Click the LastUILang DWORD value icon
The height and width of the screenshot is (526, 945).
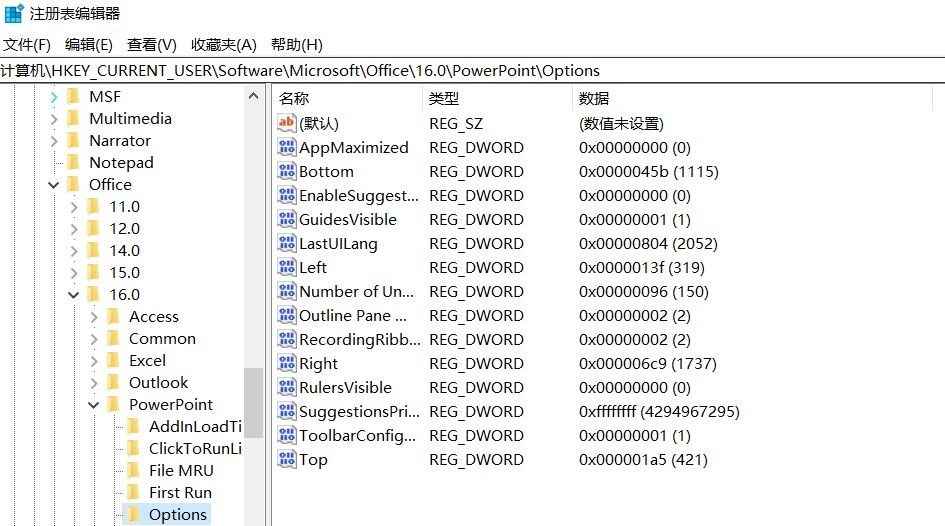286,243
